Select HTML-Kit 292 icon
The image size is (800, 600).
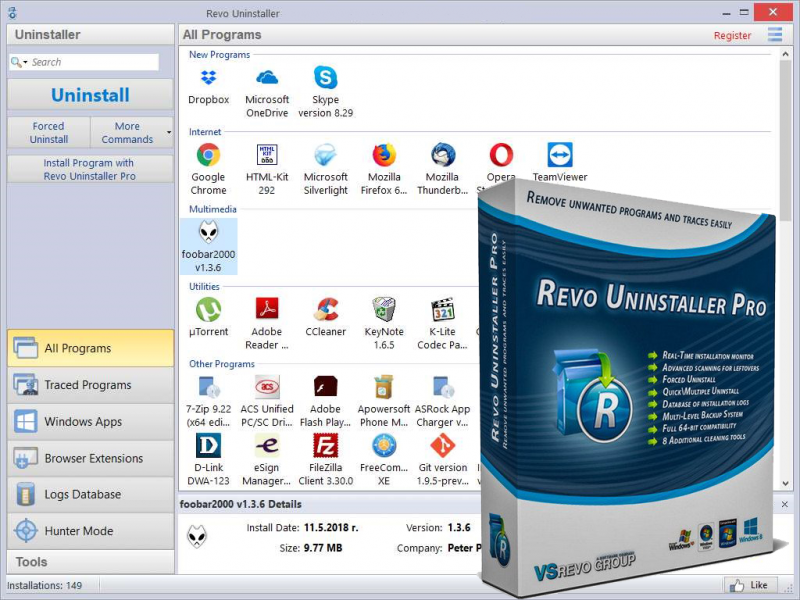(x=267, y=155)
